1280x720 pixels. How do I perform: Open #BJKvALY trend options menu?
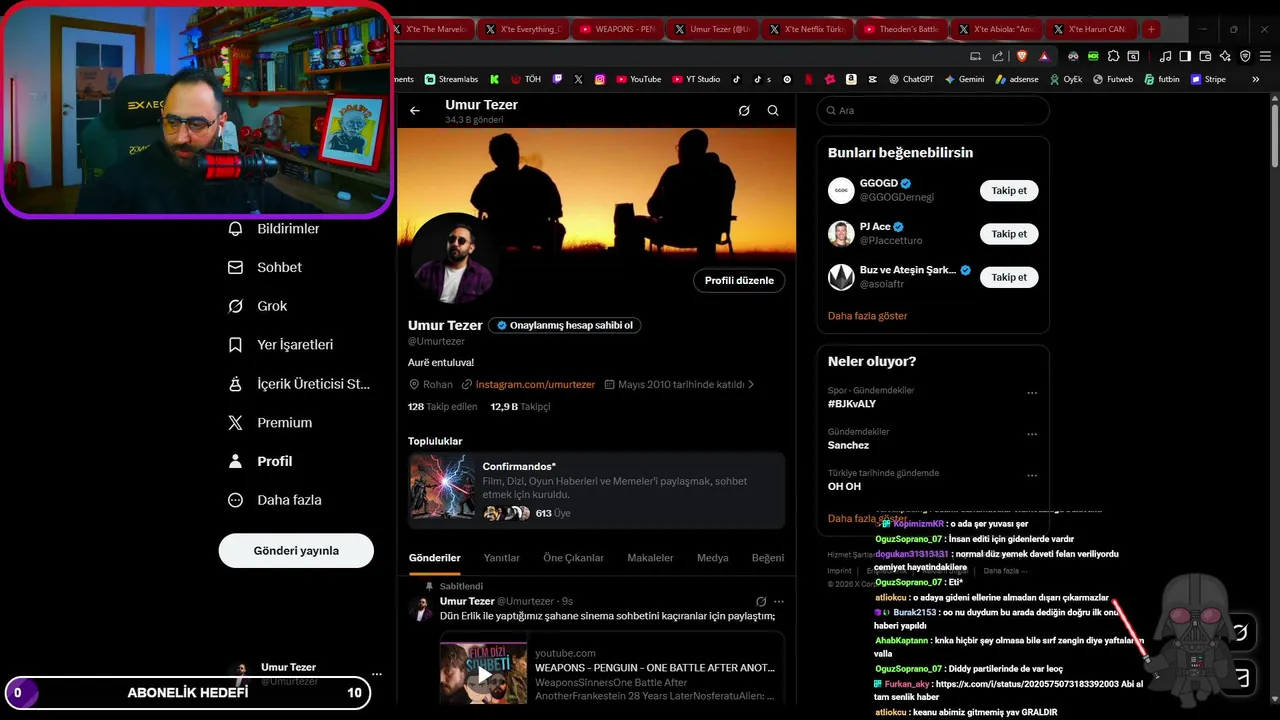click(1032, 393)
